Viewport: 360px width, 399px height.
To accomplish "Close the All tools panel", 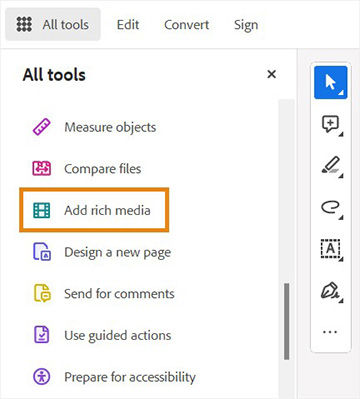I will 272,74.
